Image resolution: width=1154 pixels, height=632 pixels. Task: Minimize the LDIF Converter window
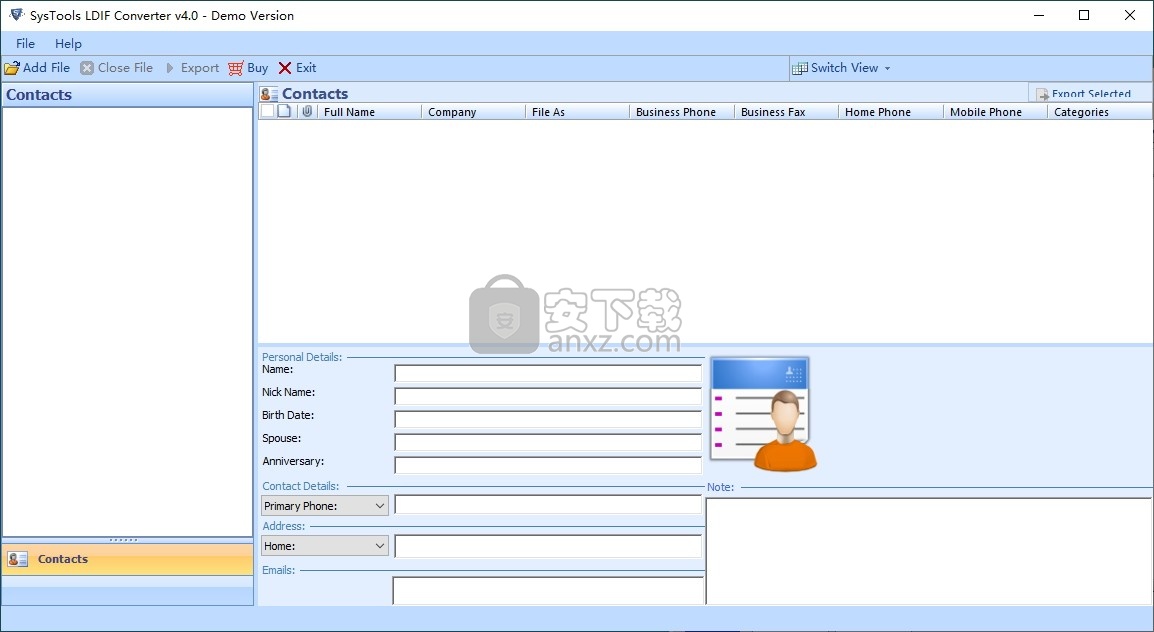[1039, 15]
